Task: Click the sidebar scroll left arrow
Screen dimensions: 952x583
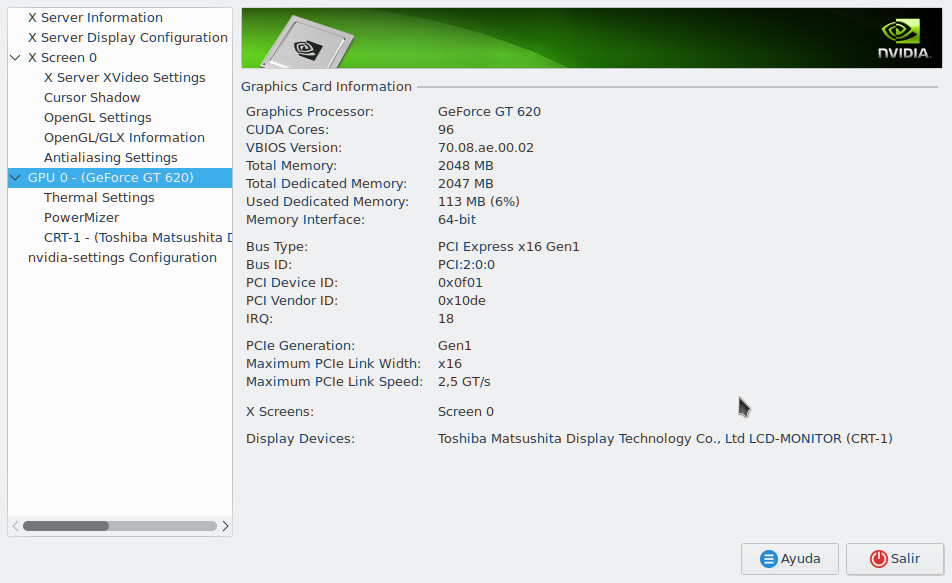Action: coord(15,526)
